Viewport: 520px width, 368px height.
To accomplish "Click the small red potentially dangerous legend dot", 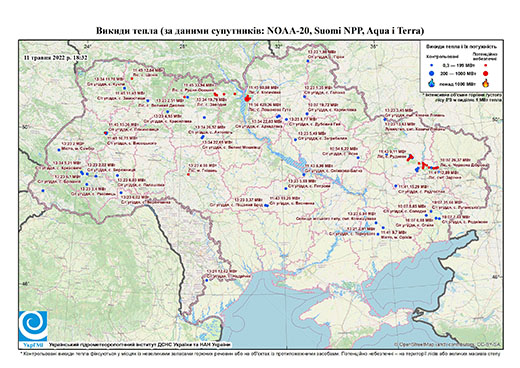I will point(486,65).
